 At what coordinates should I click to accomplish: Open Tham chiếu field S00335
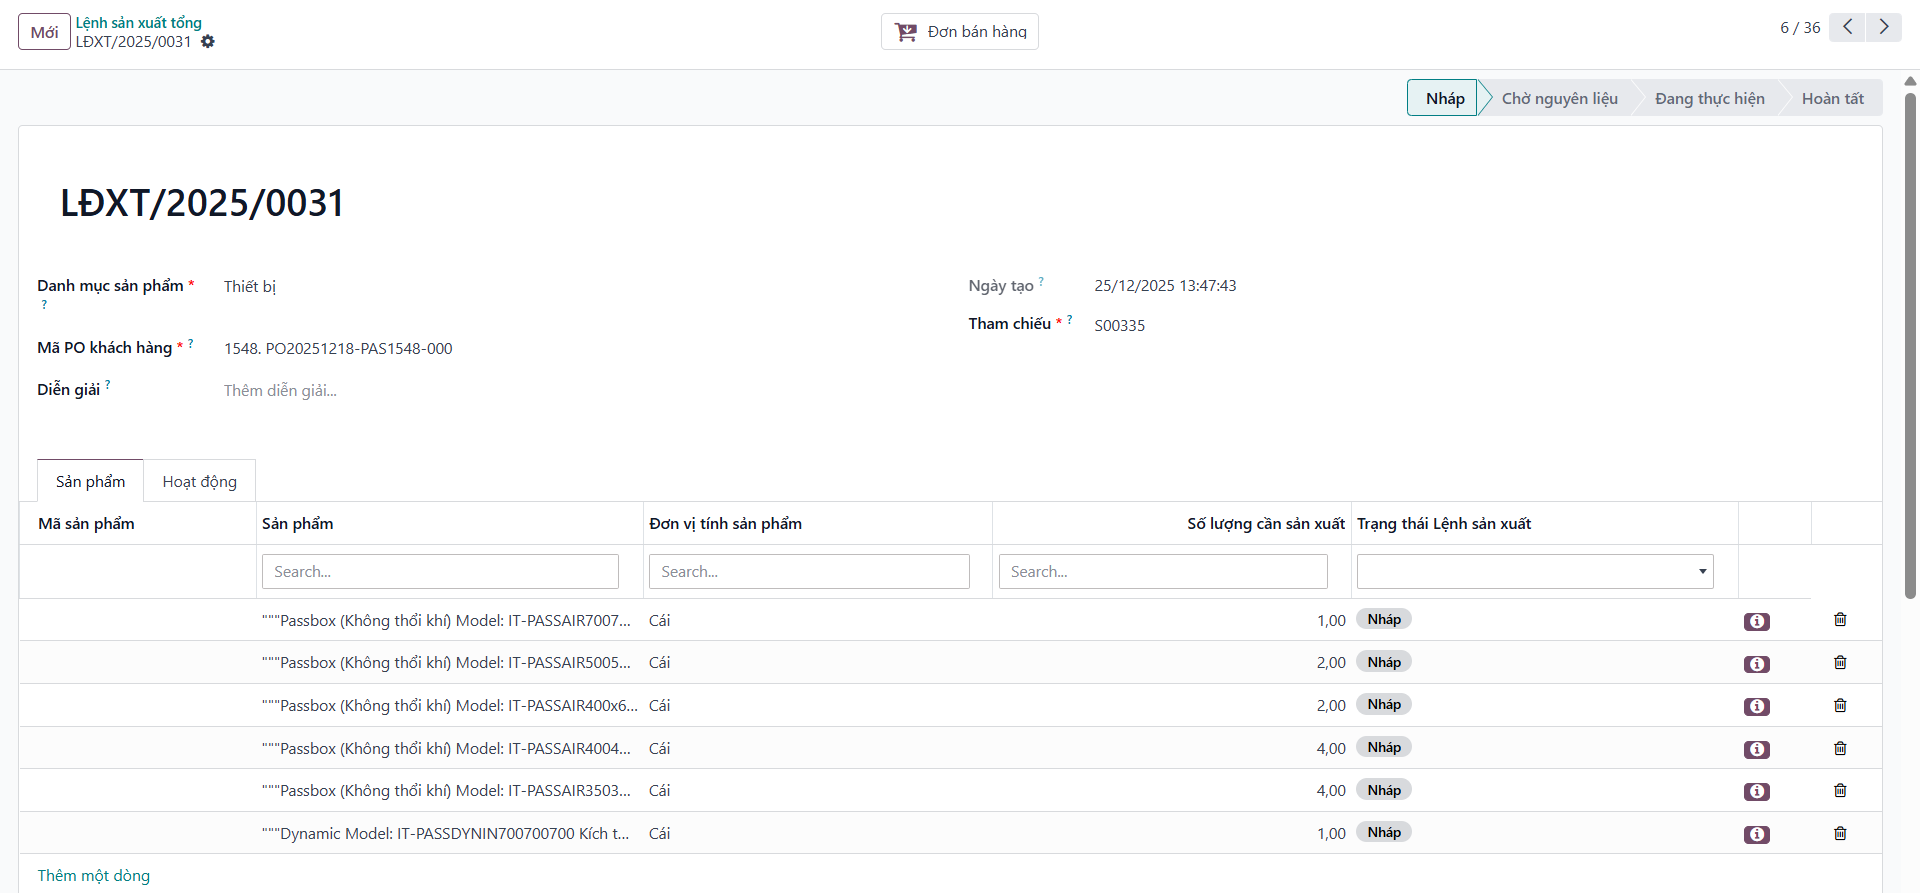(x=1120, y=325)
